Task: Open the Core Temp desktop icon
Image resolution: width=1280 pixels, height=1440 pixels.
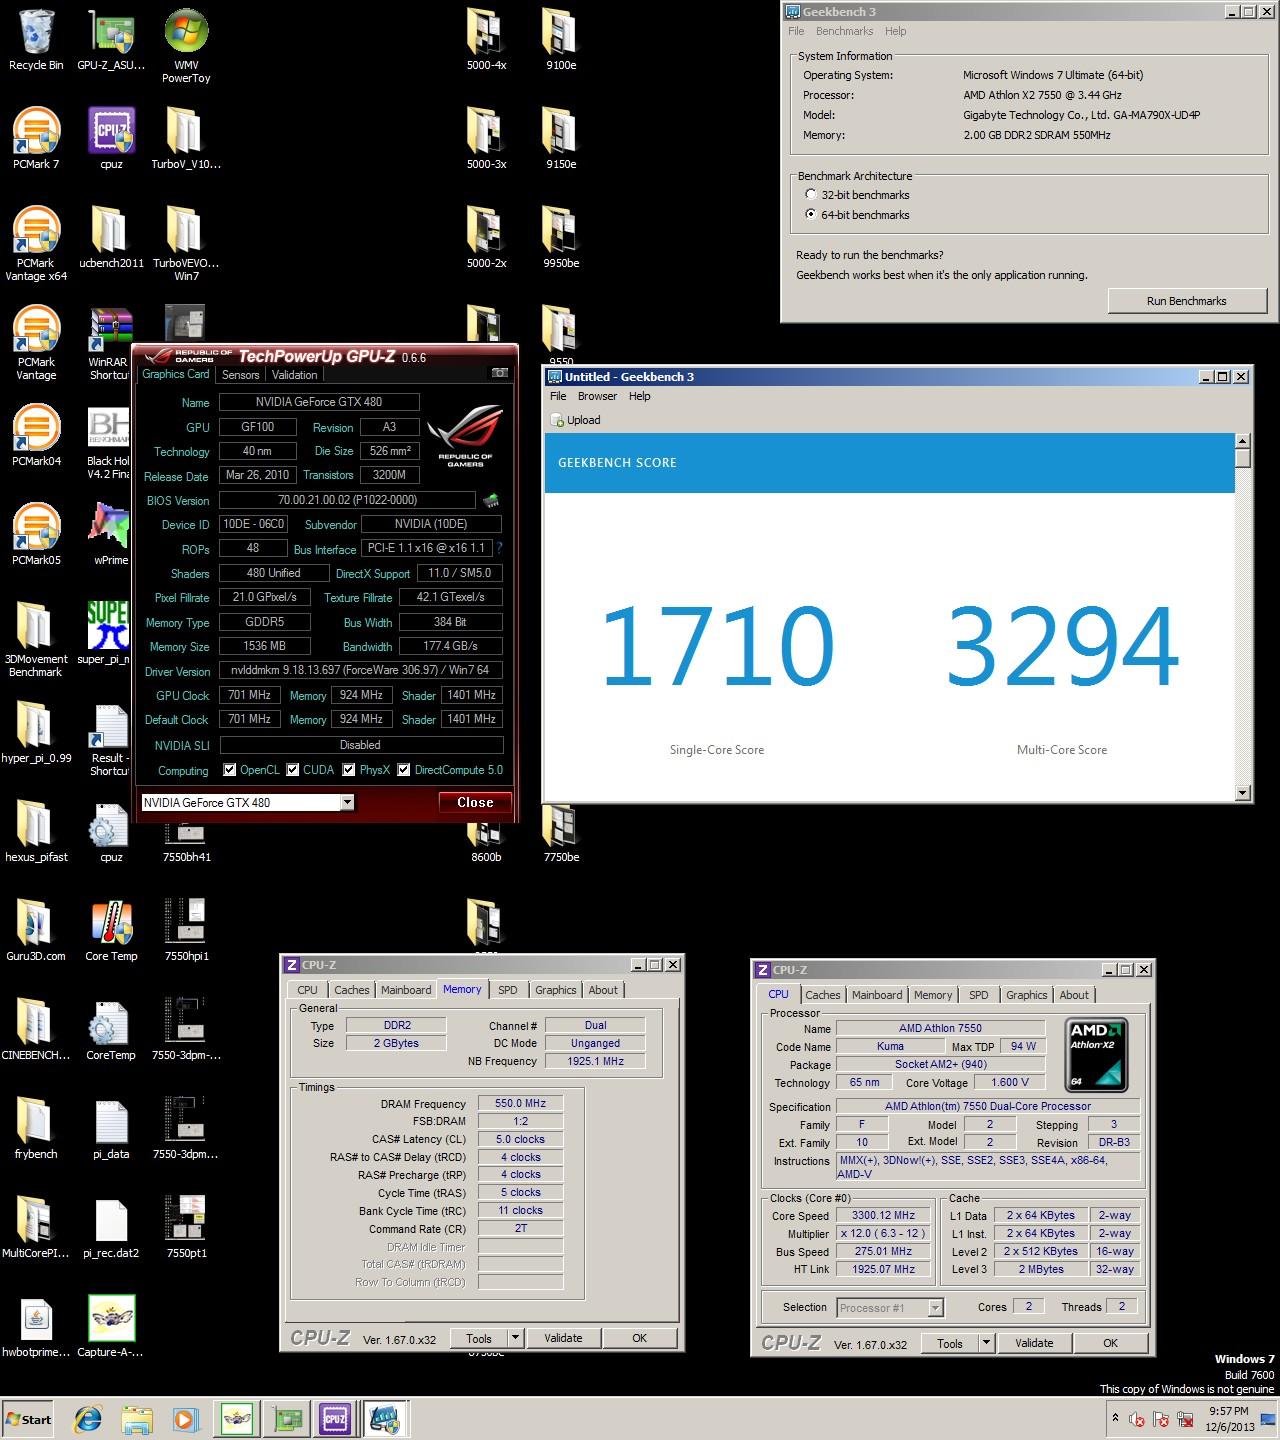Action: (111, 931)
